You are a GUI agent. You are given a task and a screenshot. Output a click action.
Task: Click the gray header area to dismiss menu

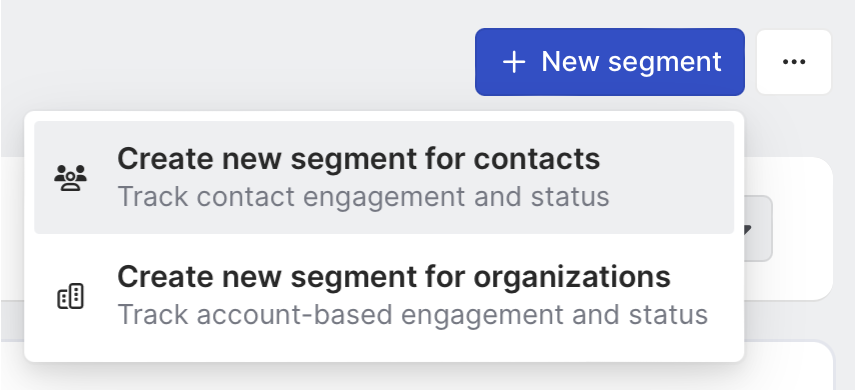click(218, 55)
